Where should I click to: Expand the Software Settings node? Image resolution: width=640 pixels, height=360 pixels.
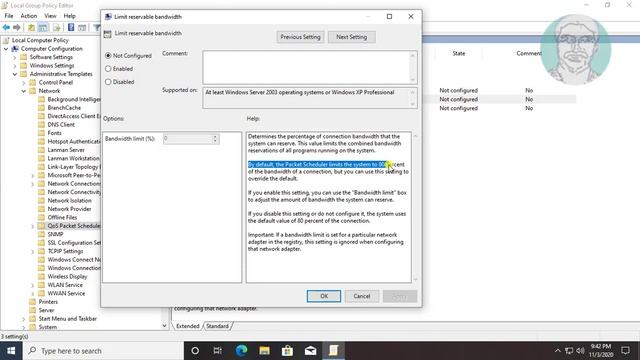coord(15,57)
